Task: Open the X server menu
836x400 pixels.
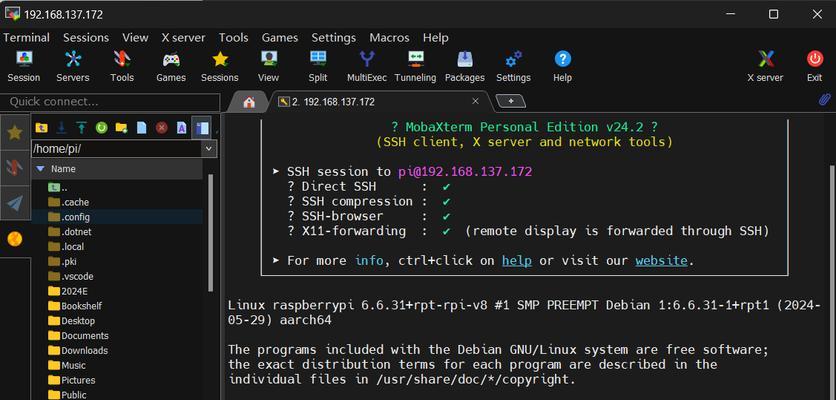Action: pyautogui.click(x=183, y=38)
